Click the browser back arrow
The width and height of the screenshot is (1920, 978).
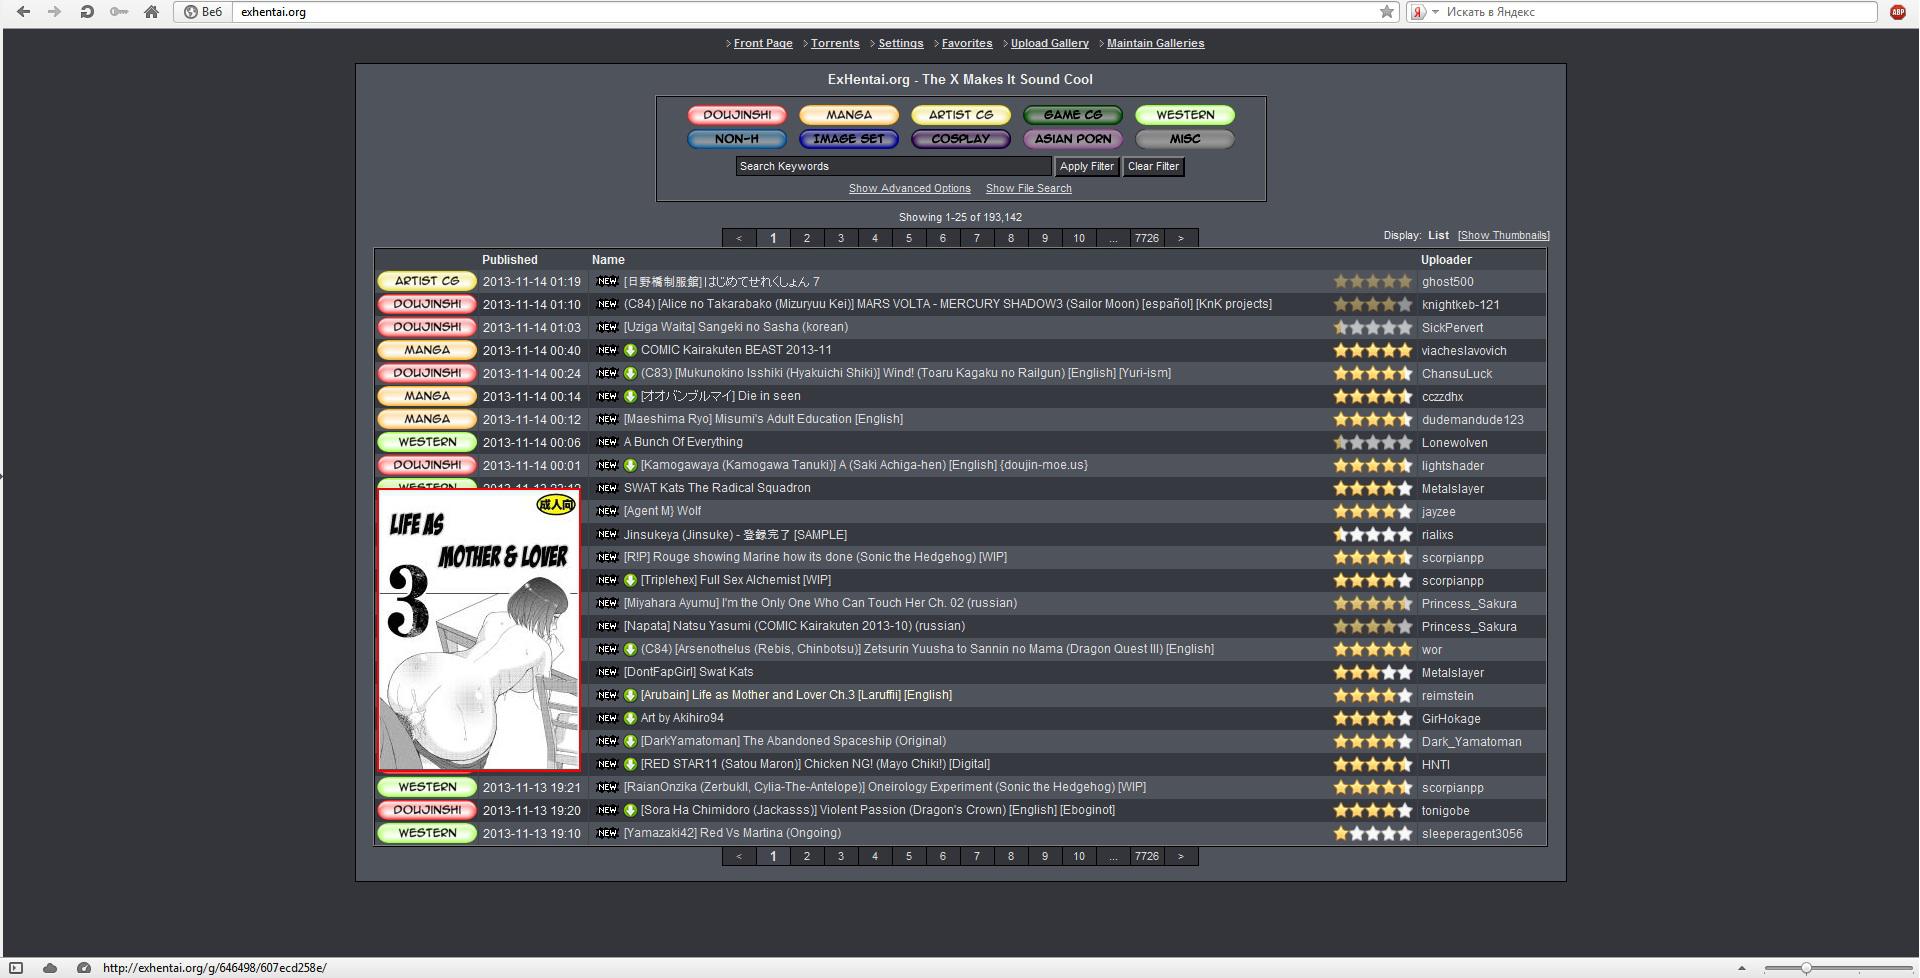(x=23, y=12)
